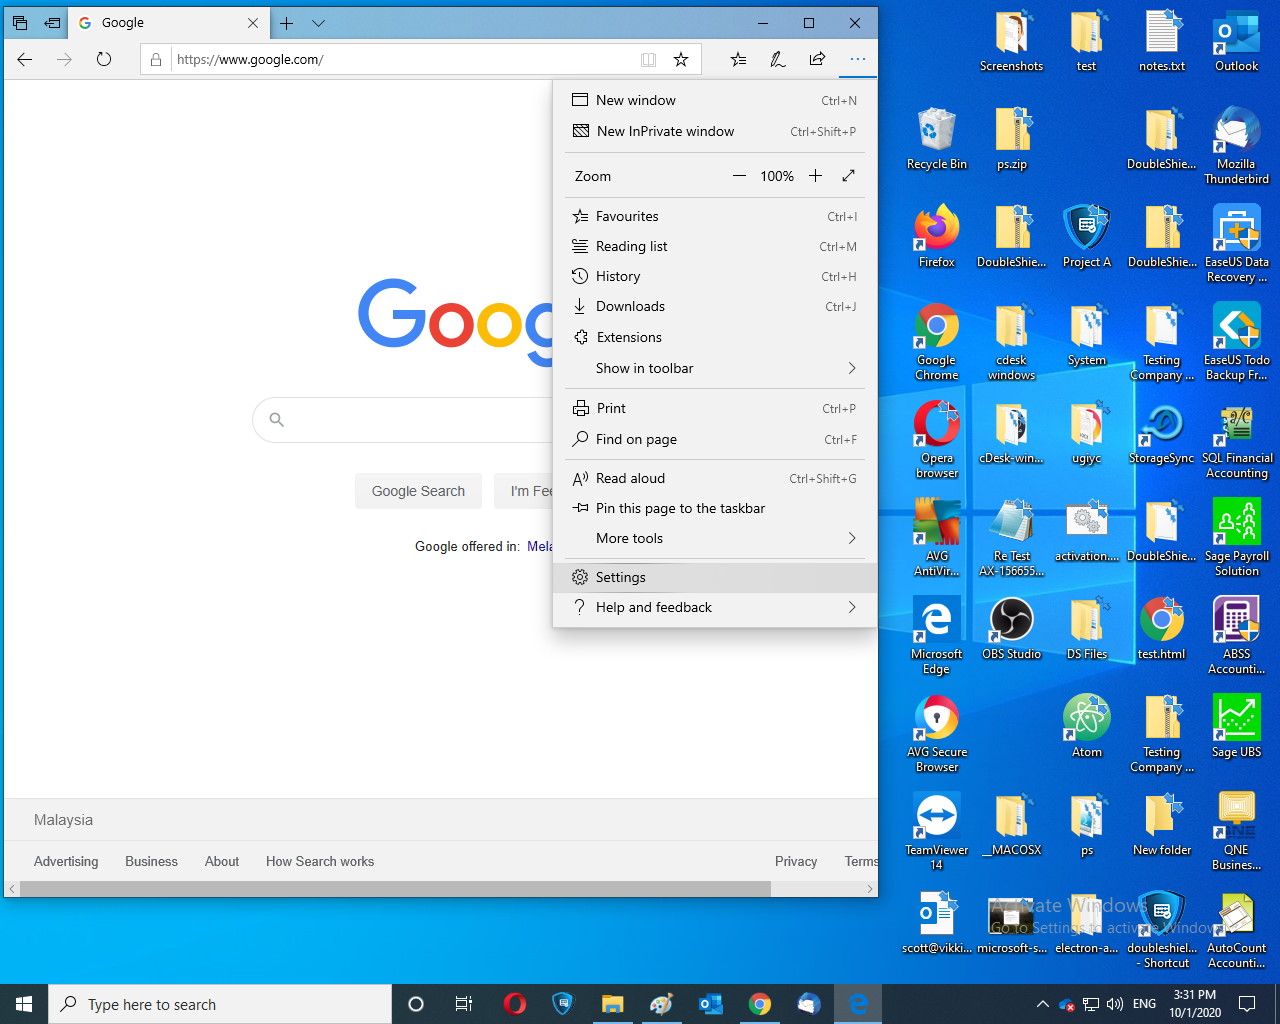Open Favourites from the menu
This screenshot has width=1280, height=1024.
point(715,216)
